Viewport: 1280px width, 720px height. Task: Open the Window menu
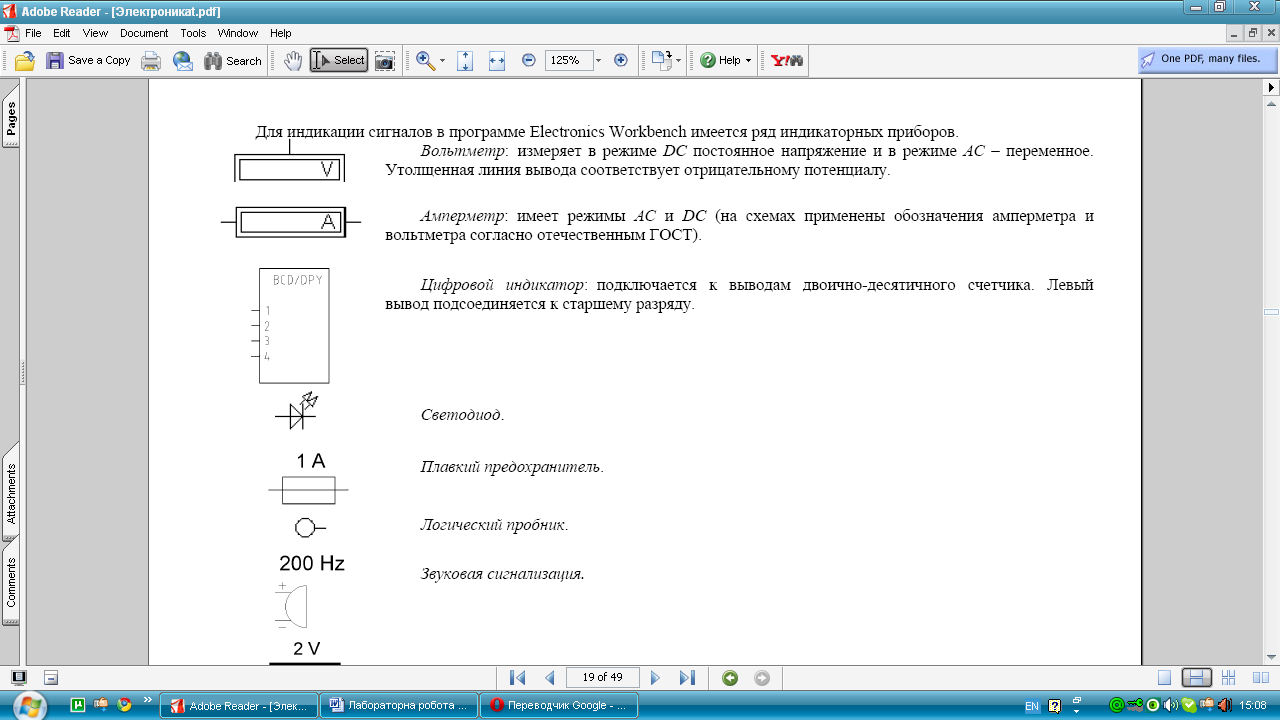click(x=238, y=33)
